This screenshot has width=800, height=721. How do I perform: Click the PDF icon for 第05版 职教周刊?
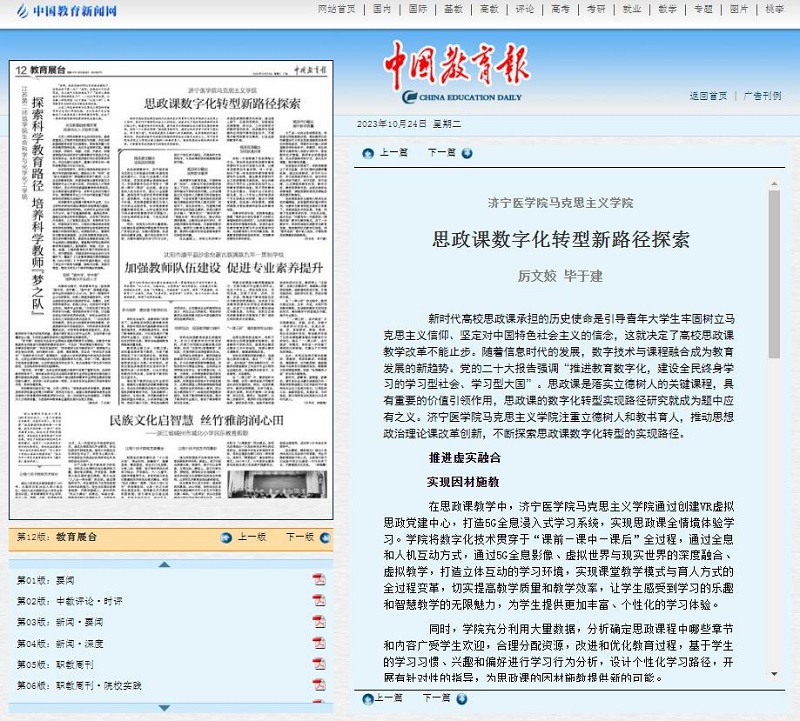coord(319,663)
